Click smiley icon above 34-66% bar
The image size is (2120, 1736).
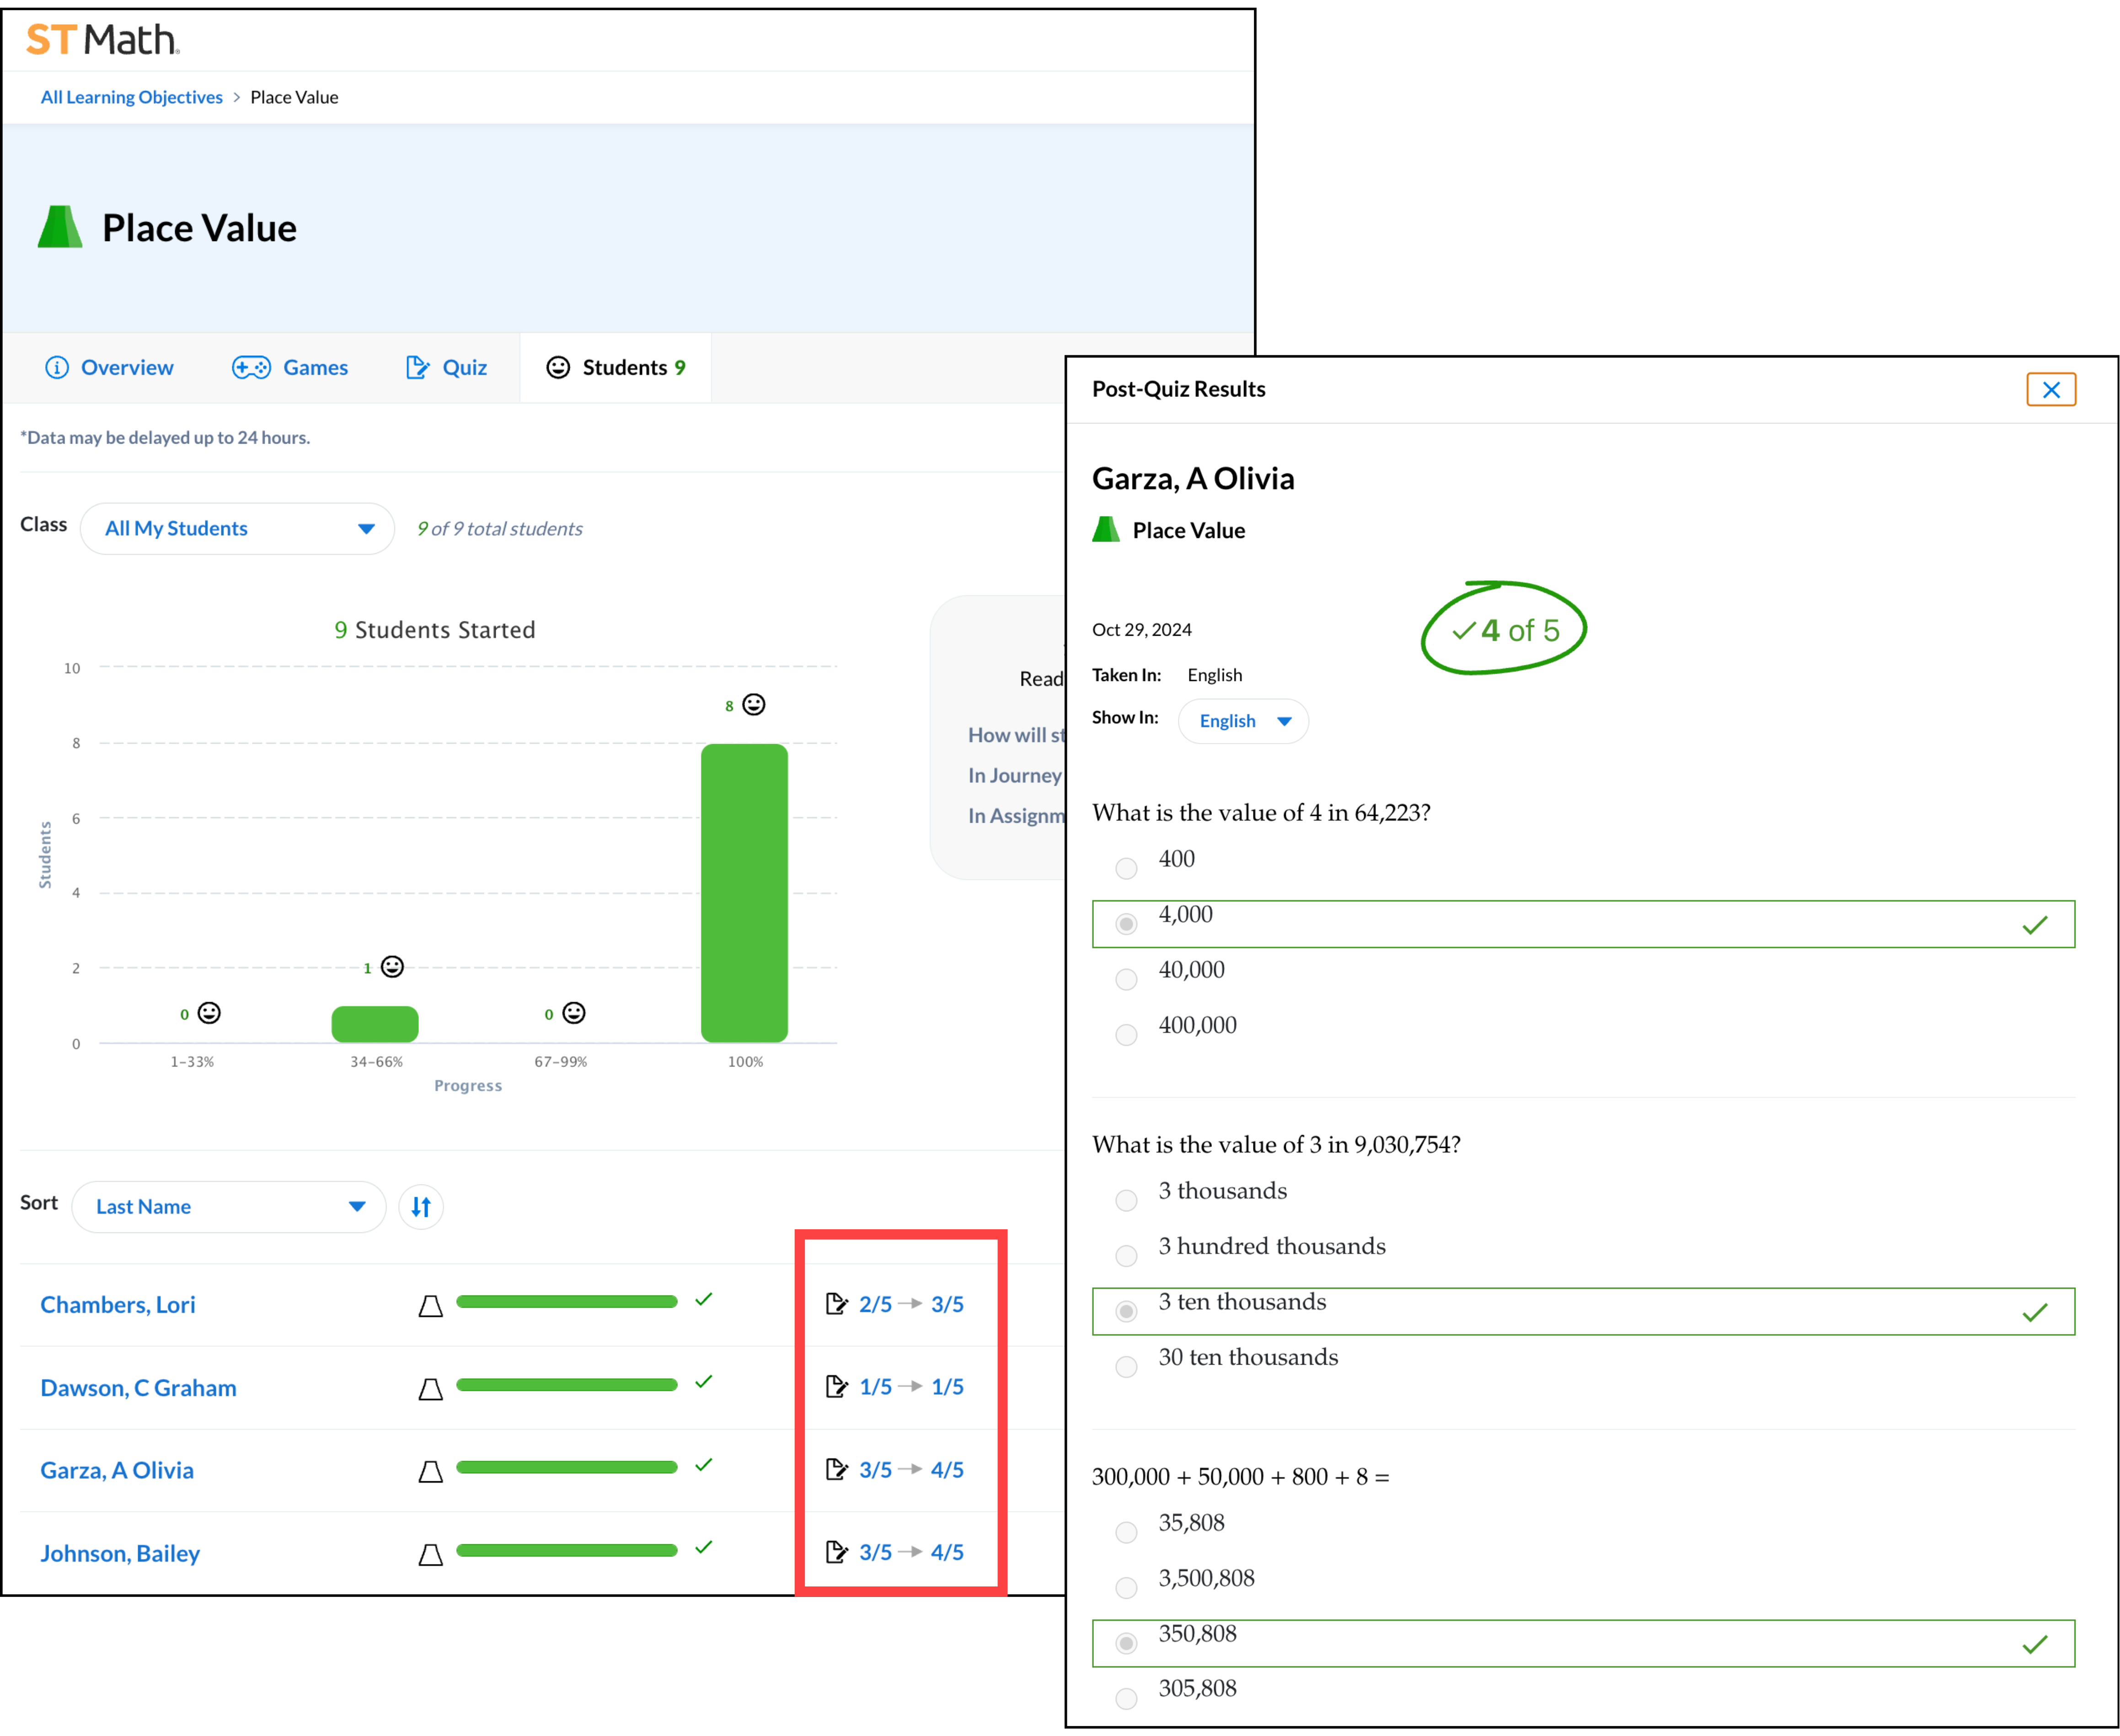(393, 966)
